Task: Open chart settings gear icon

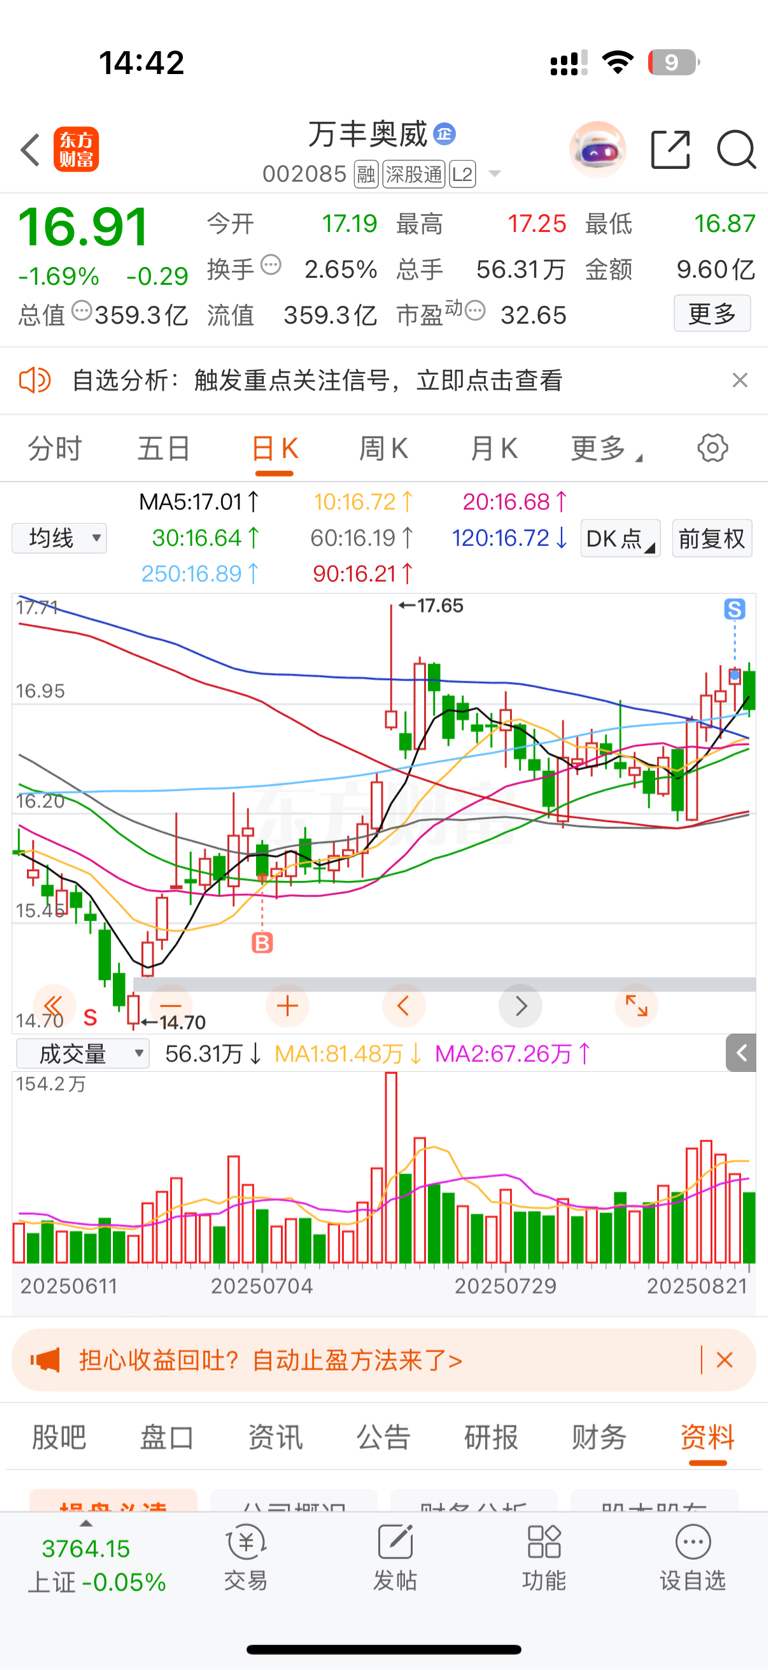Action: 713,448
